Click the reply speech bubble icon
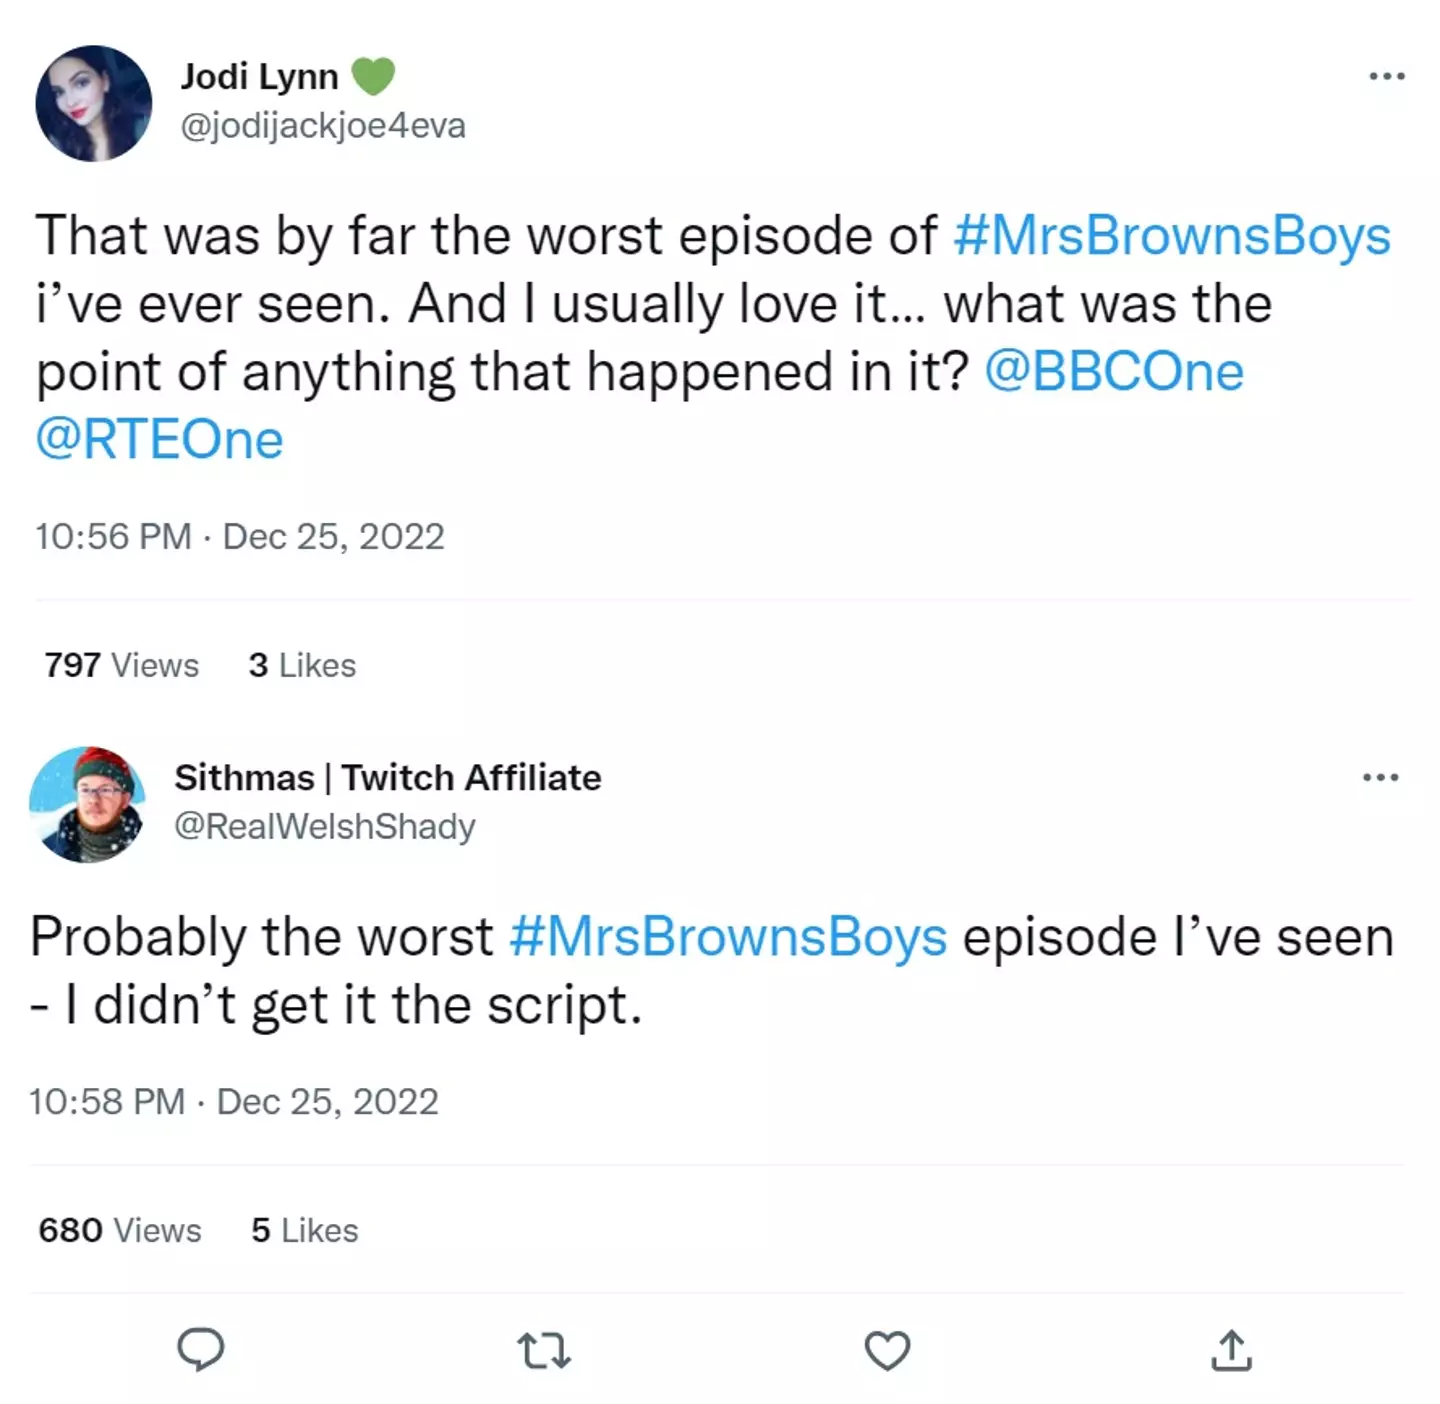Viewport: 1440px width, 1404px height. pos(200,1350)
